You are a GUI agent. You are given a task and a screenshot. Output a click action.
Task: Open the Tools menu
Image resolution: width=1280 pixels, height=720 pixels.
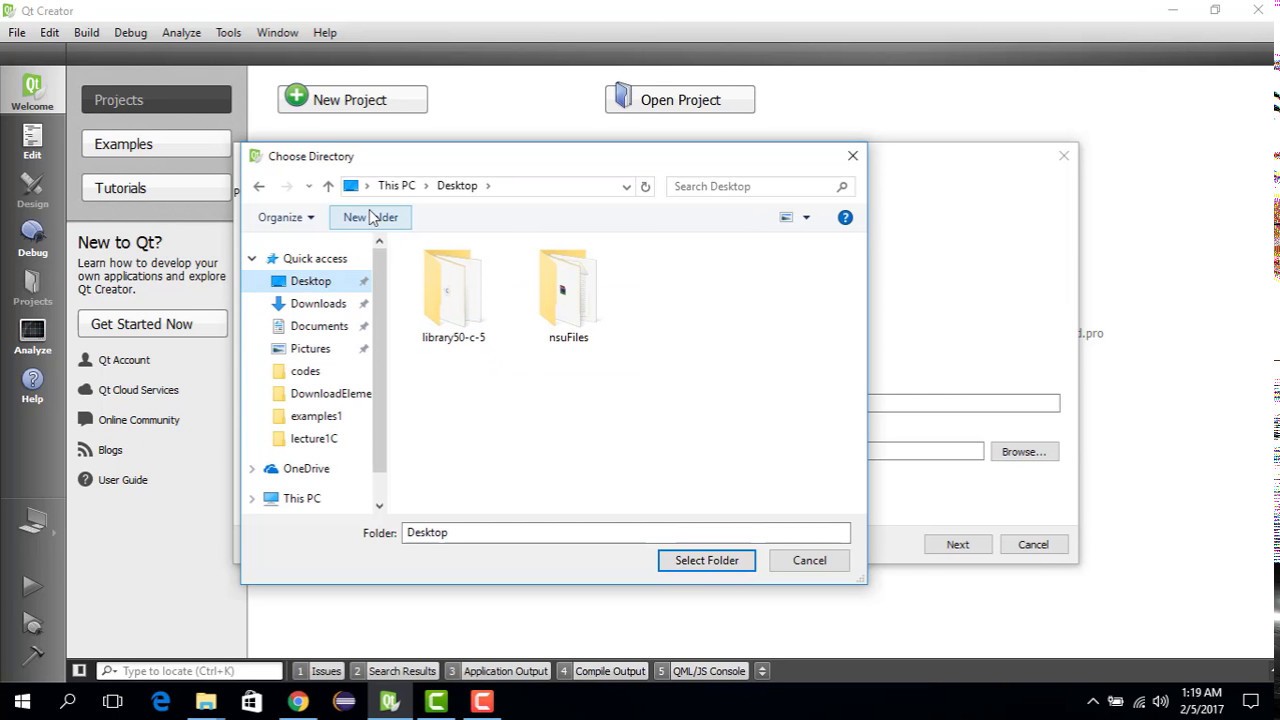[228, 32]
